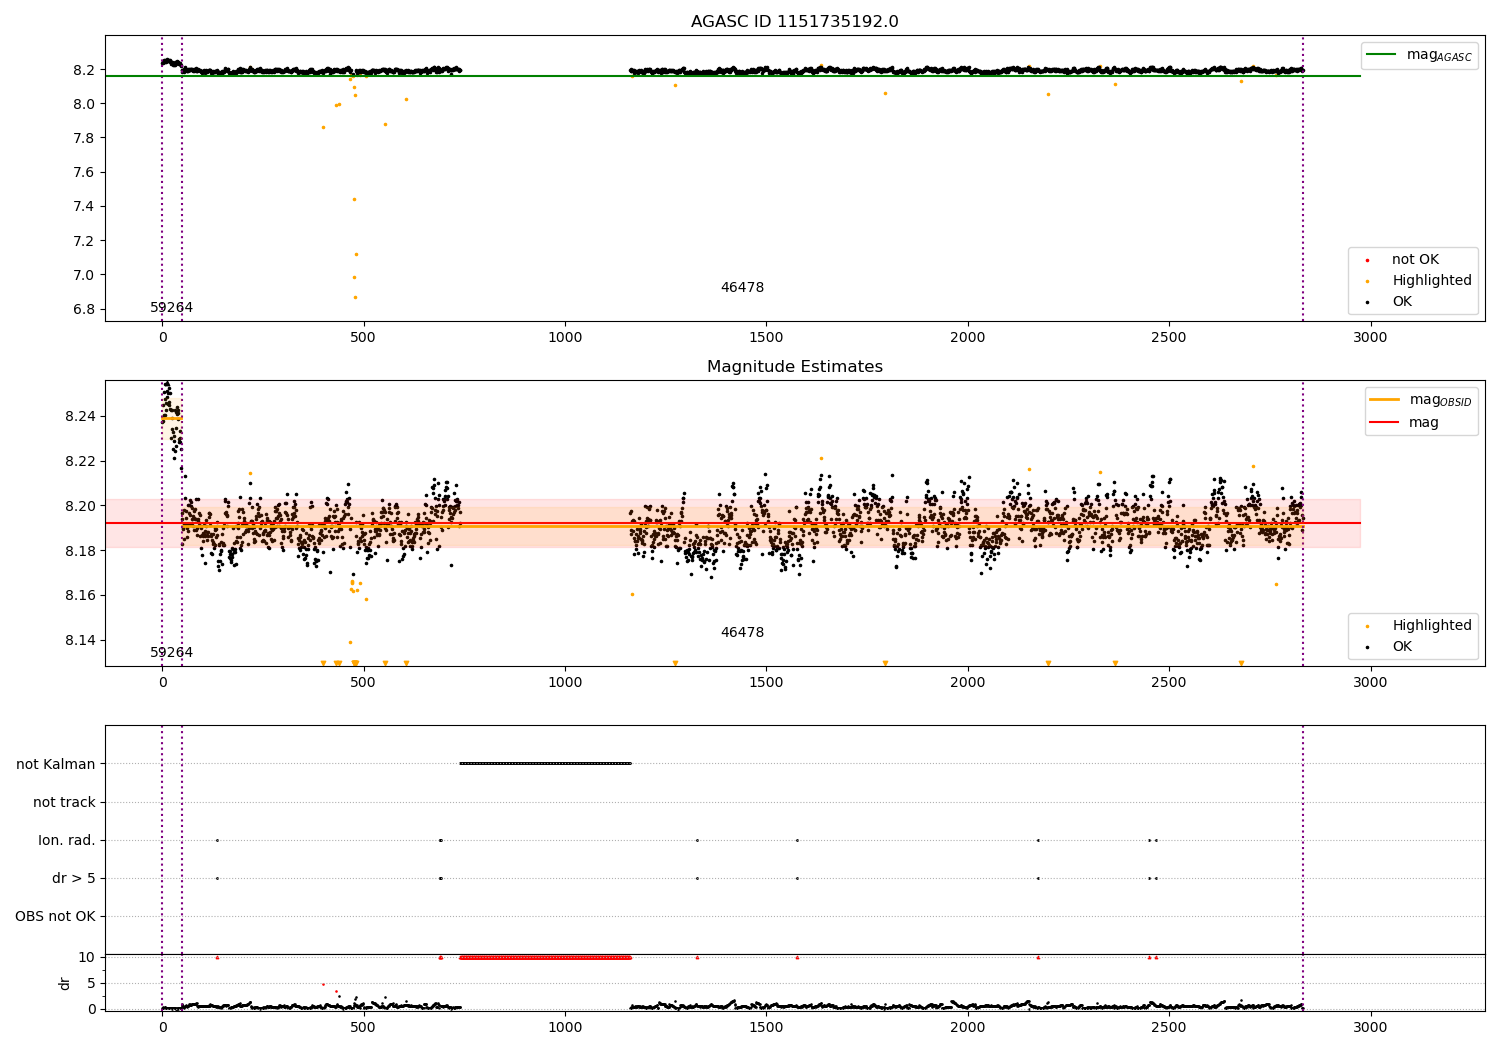This screenshot has height=1050, width=1500.
Task: Click the title 'AGASC ID 1151735192.0'
Action: coord(794,22)
